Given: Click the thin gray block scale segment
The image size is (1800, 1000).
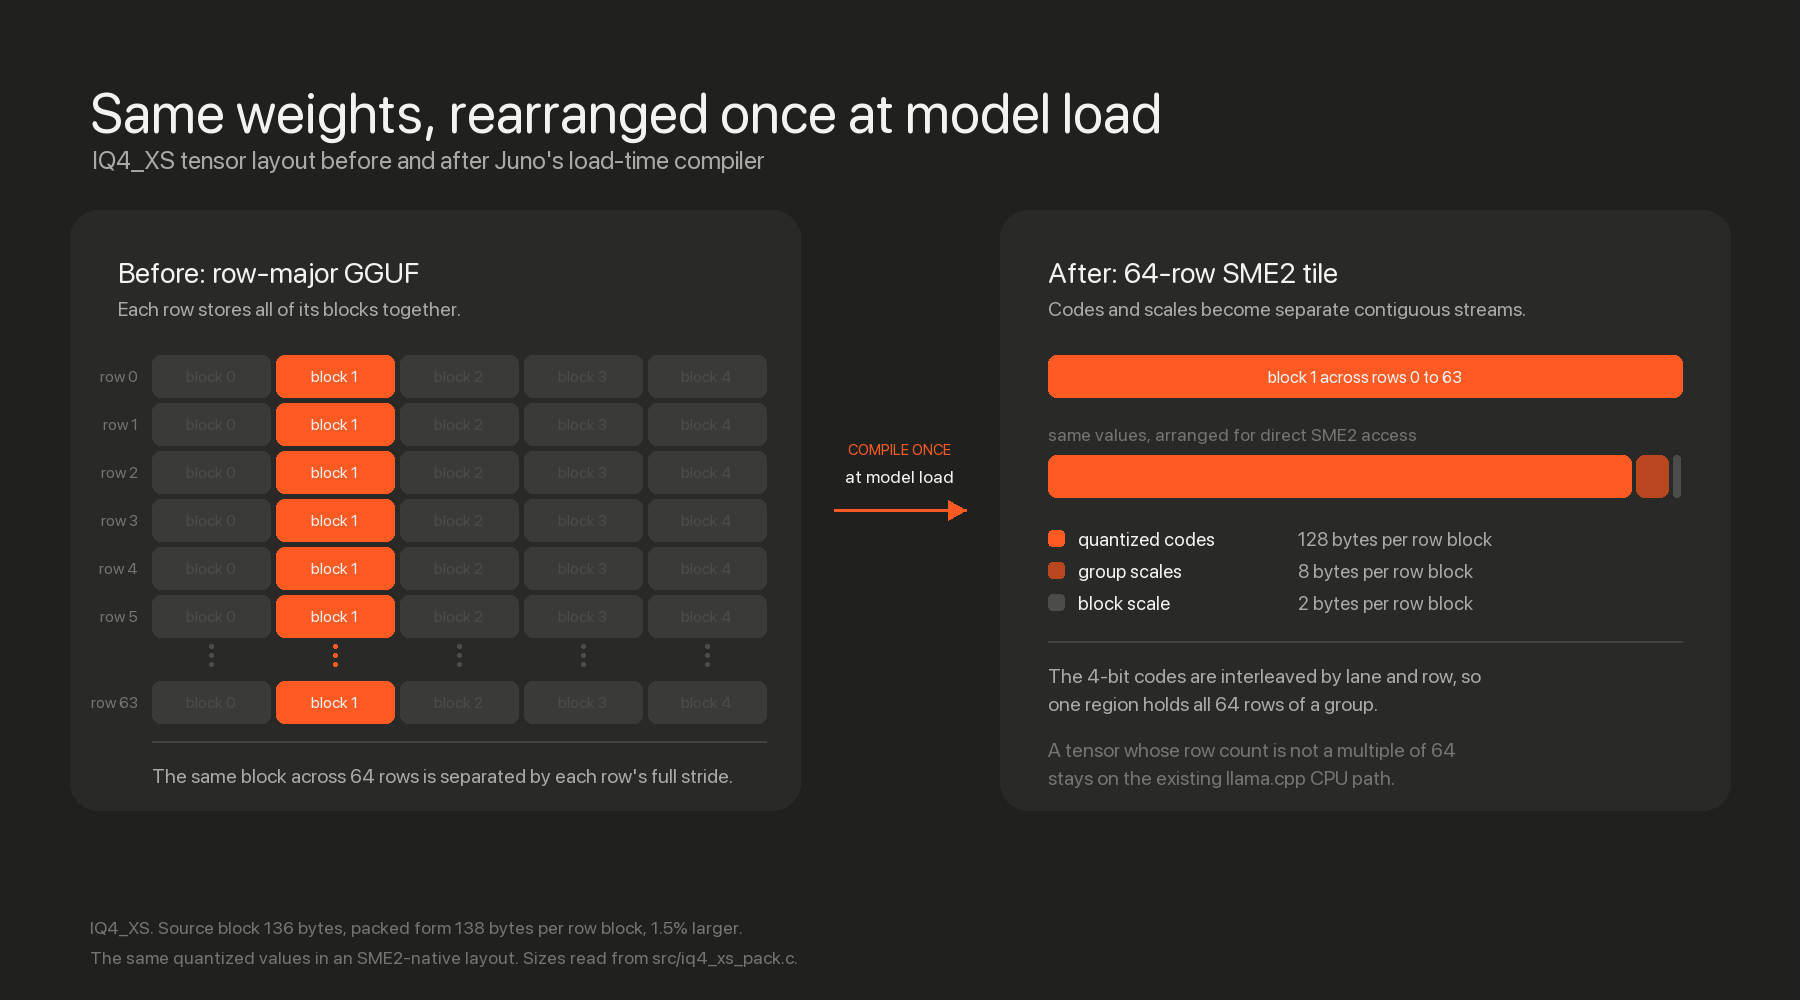Looking at the screenshot, I should (x=1677, y=477).
